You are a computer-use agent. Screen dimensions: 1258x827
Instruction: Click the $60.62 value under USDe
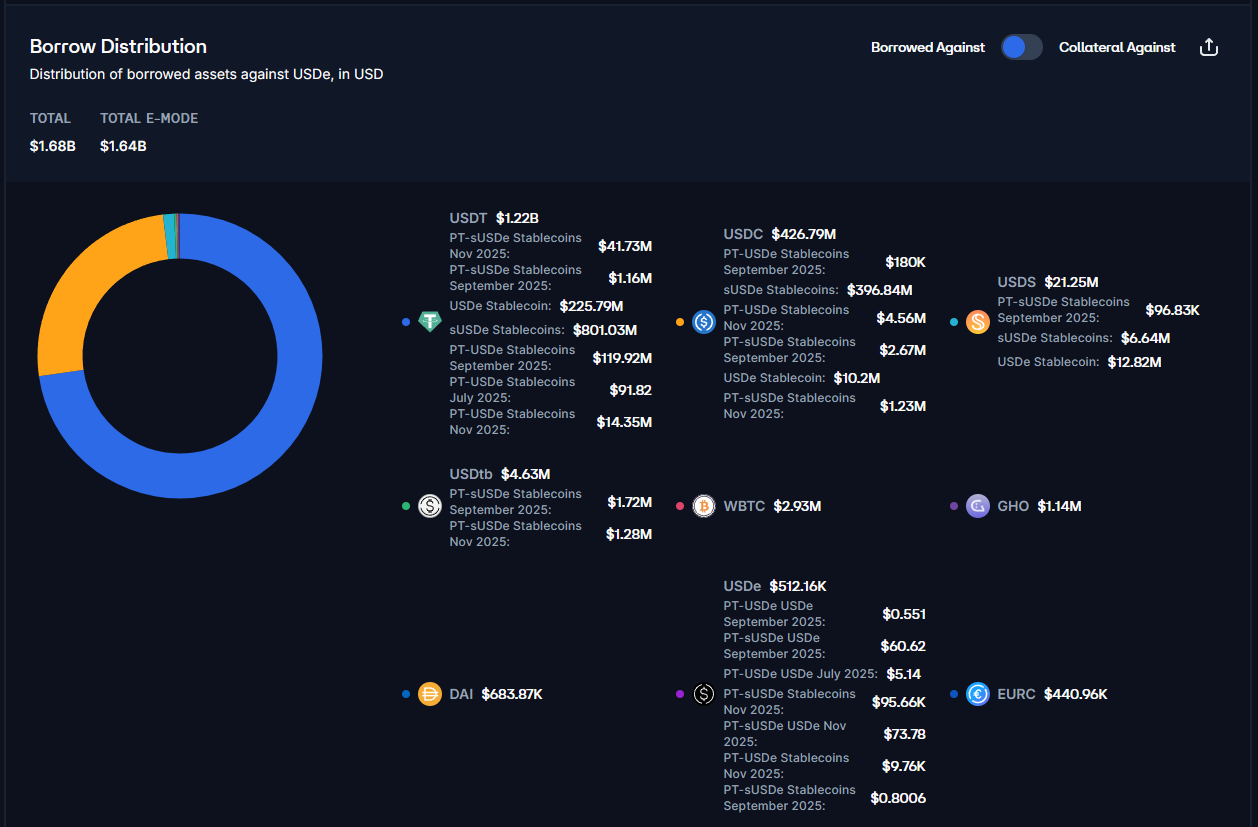point(903,646)
